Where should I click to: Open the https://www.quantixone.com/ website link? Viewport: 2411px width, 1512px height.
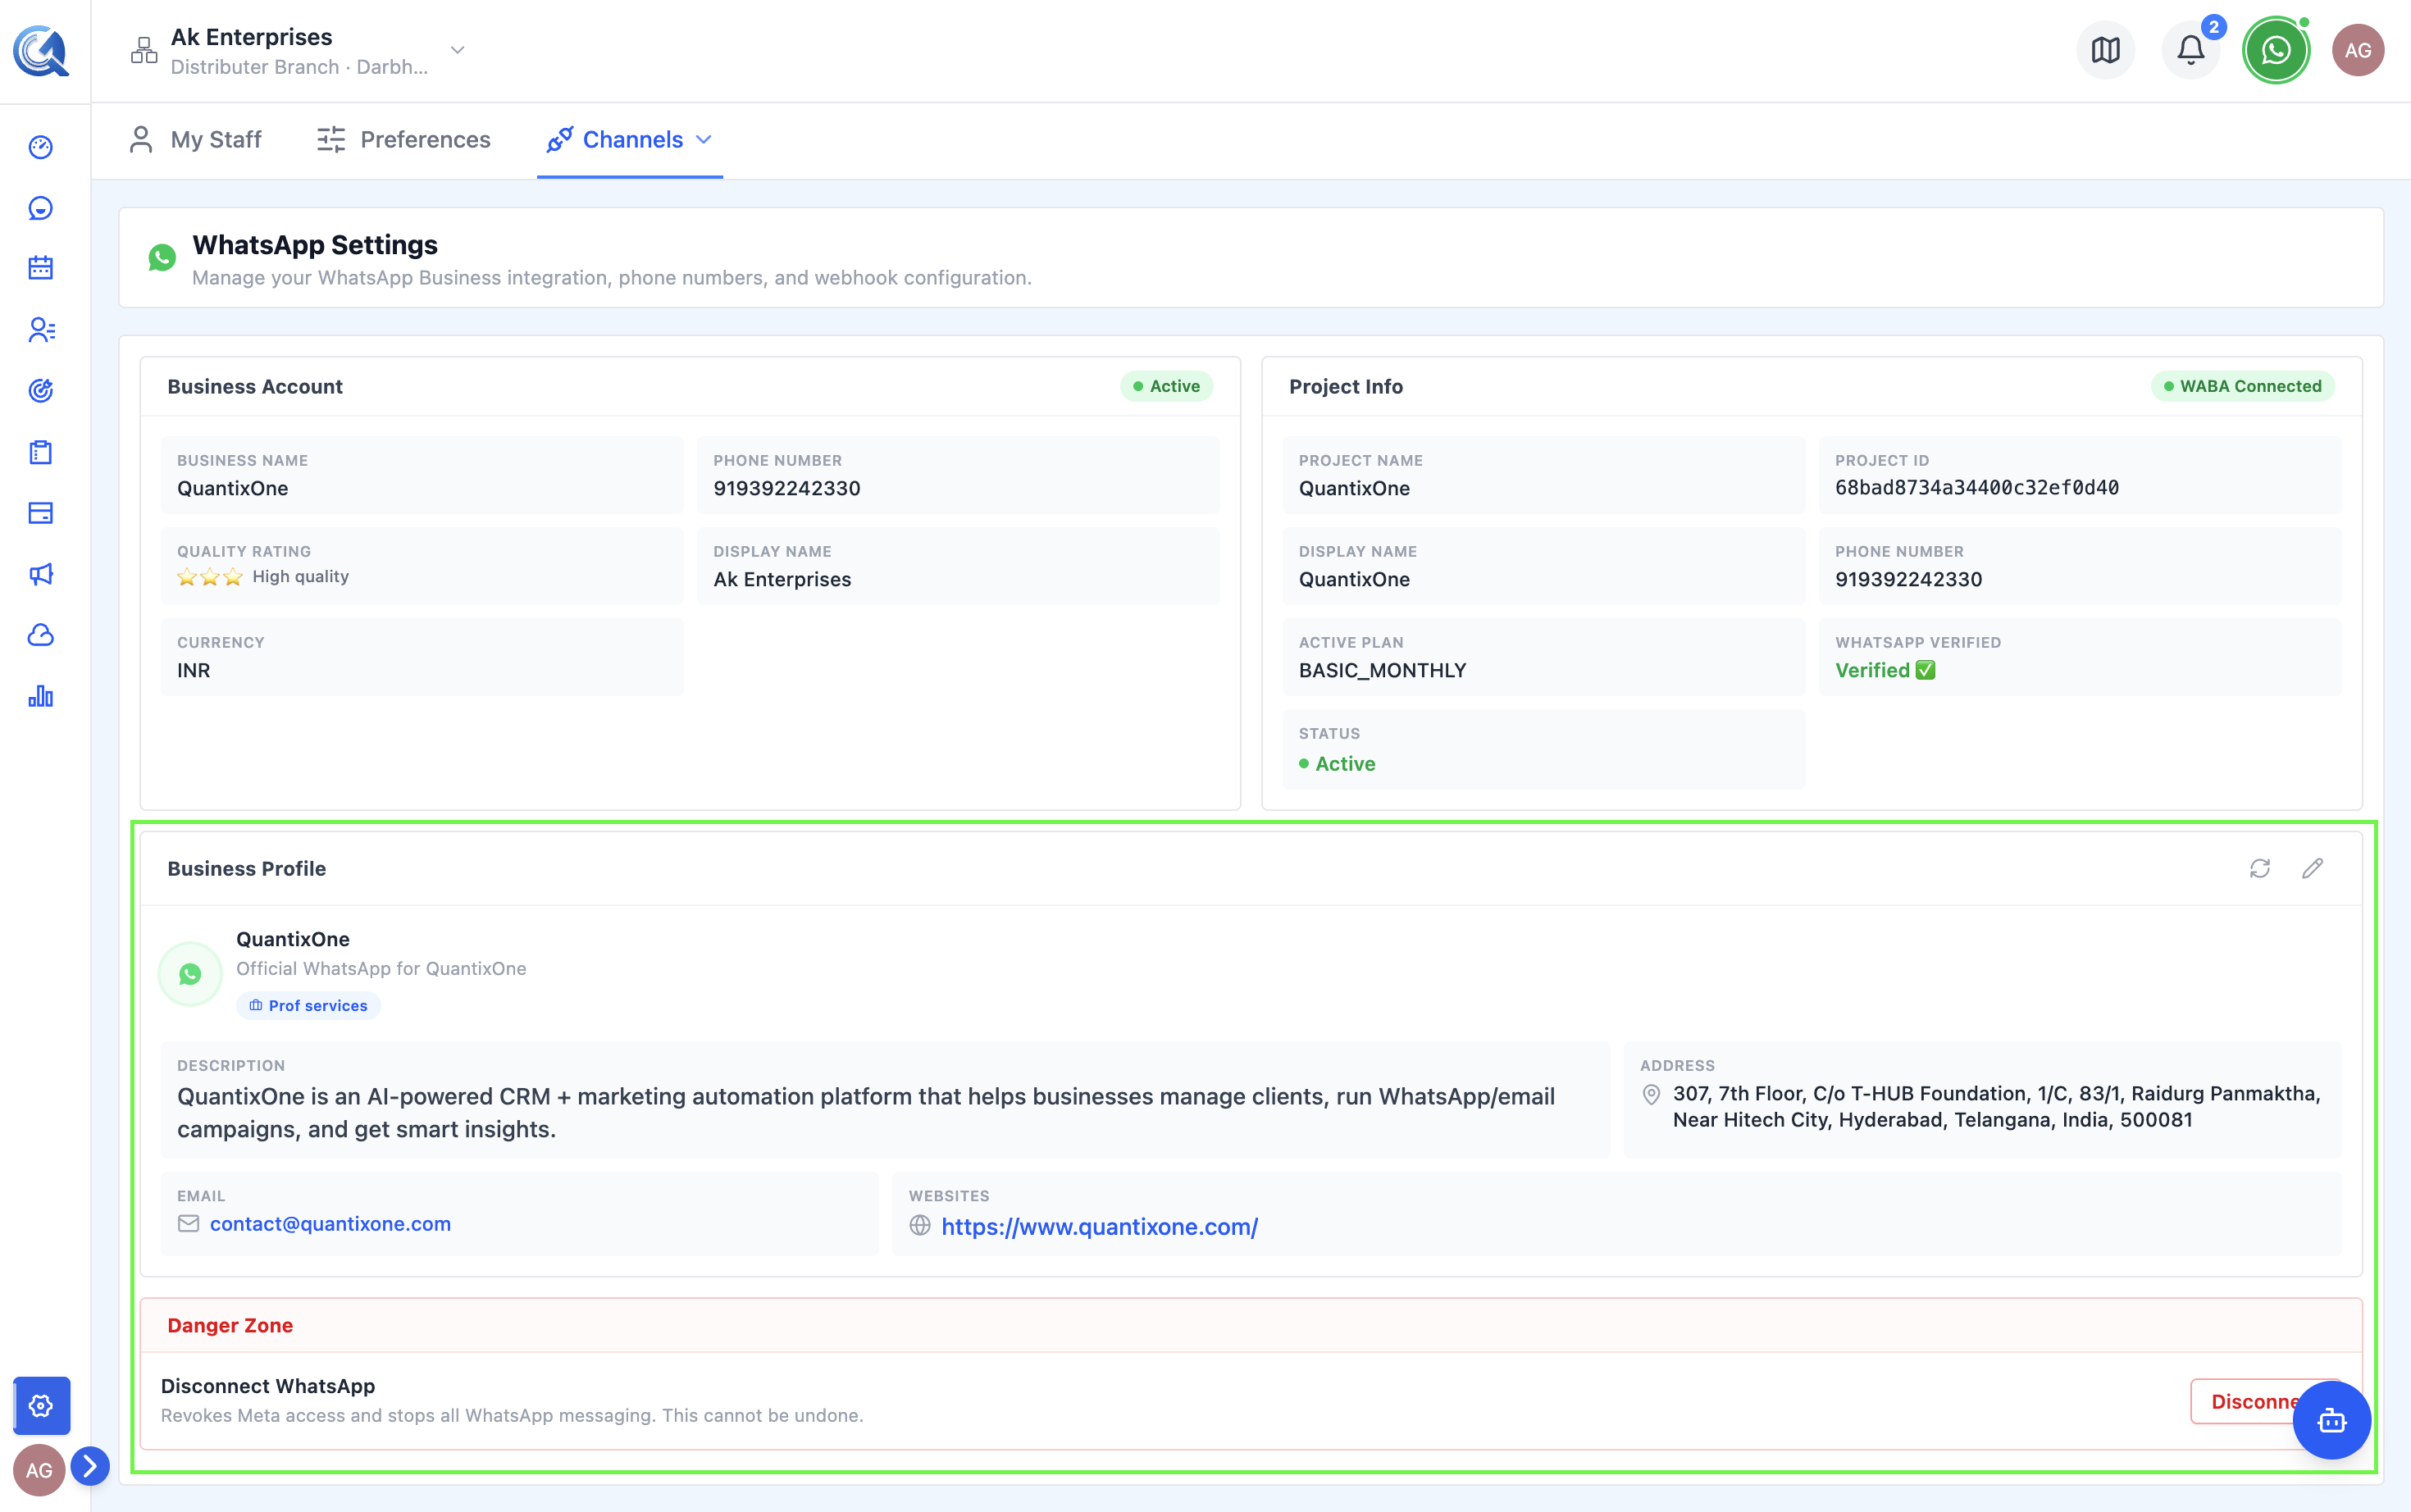coord(1099,1226)
